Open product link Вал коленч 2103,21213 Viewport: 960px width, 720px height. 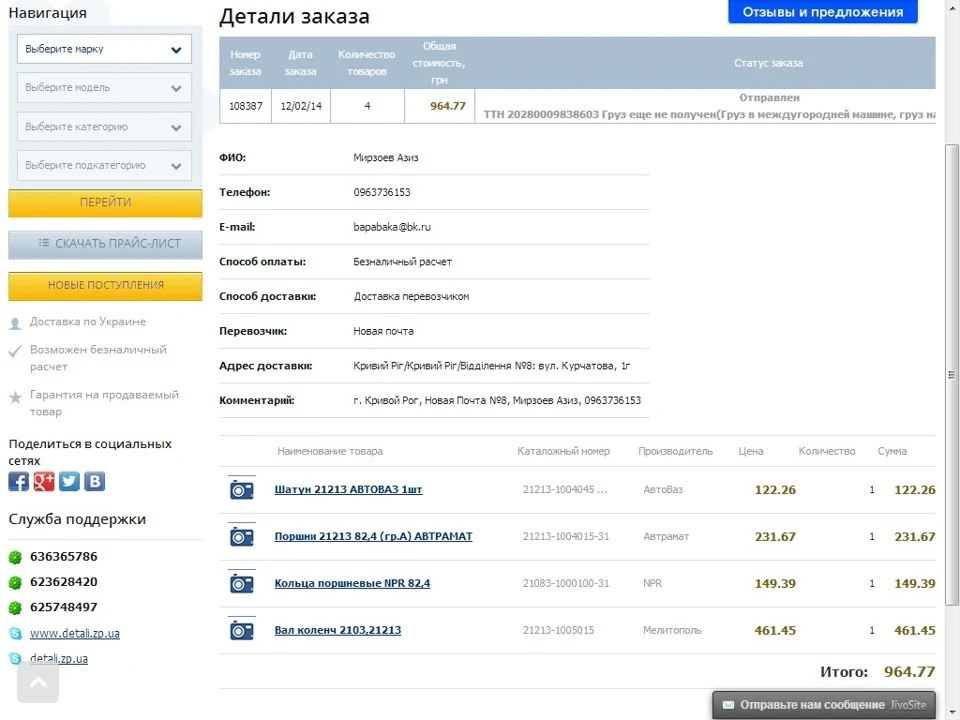(337, 630)
